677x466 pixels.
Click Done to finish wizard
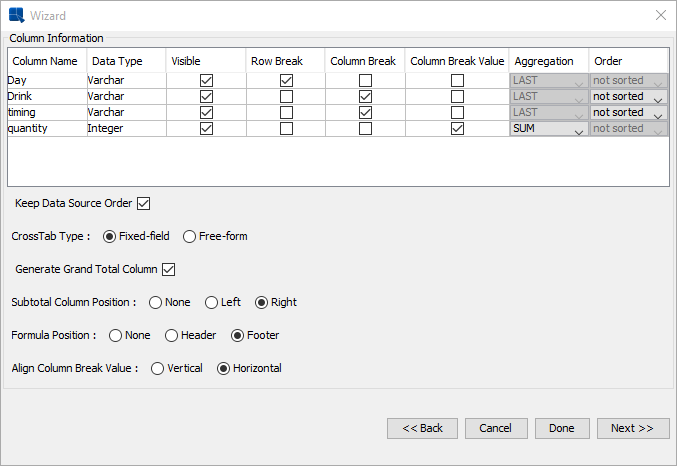(x=562, y=428)
